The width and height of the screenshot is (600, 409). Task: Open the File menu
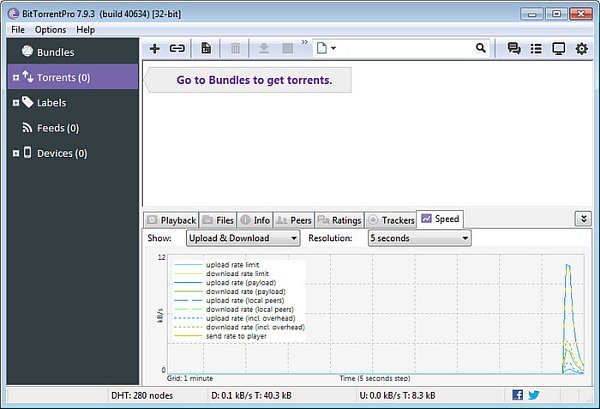(18, 30)
